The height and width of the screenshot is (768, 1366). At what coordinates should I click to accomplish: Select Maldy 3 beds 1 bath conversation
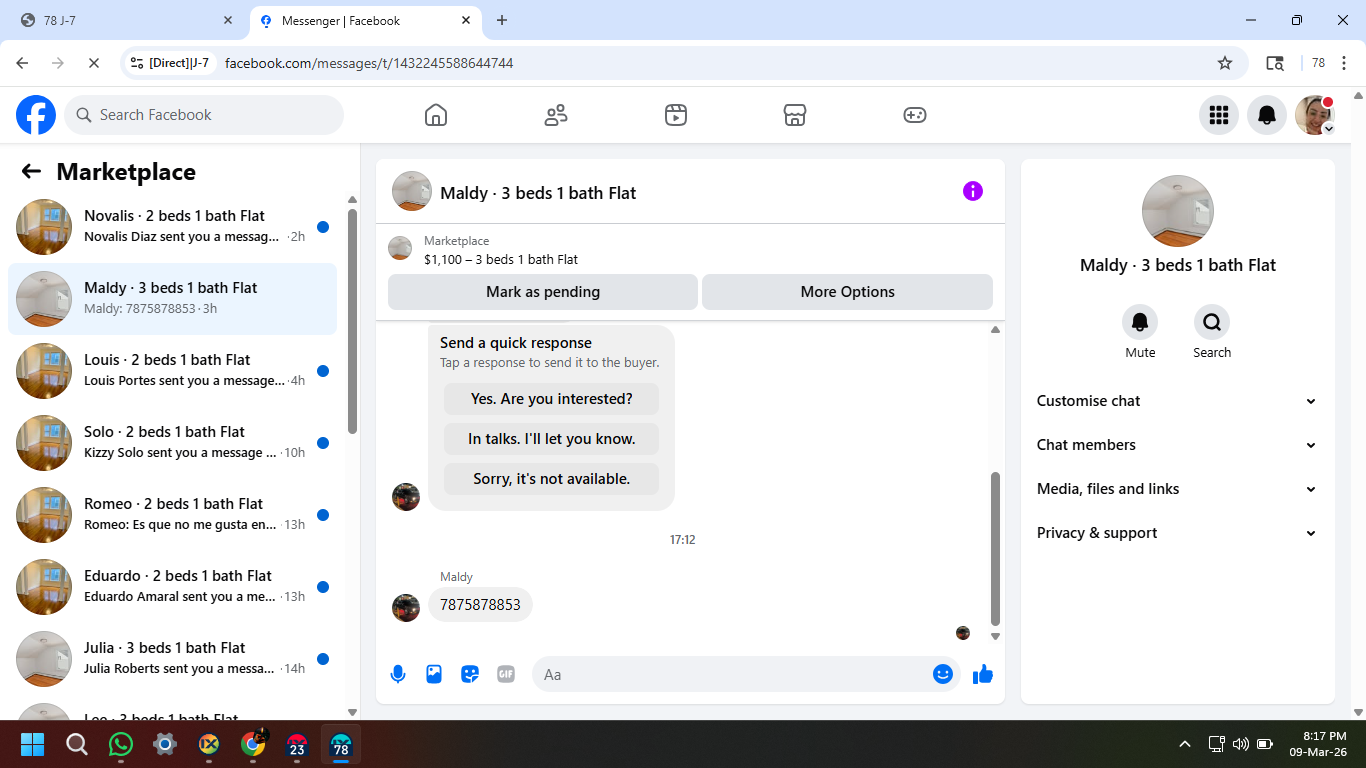tap(172, 299)
